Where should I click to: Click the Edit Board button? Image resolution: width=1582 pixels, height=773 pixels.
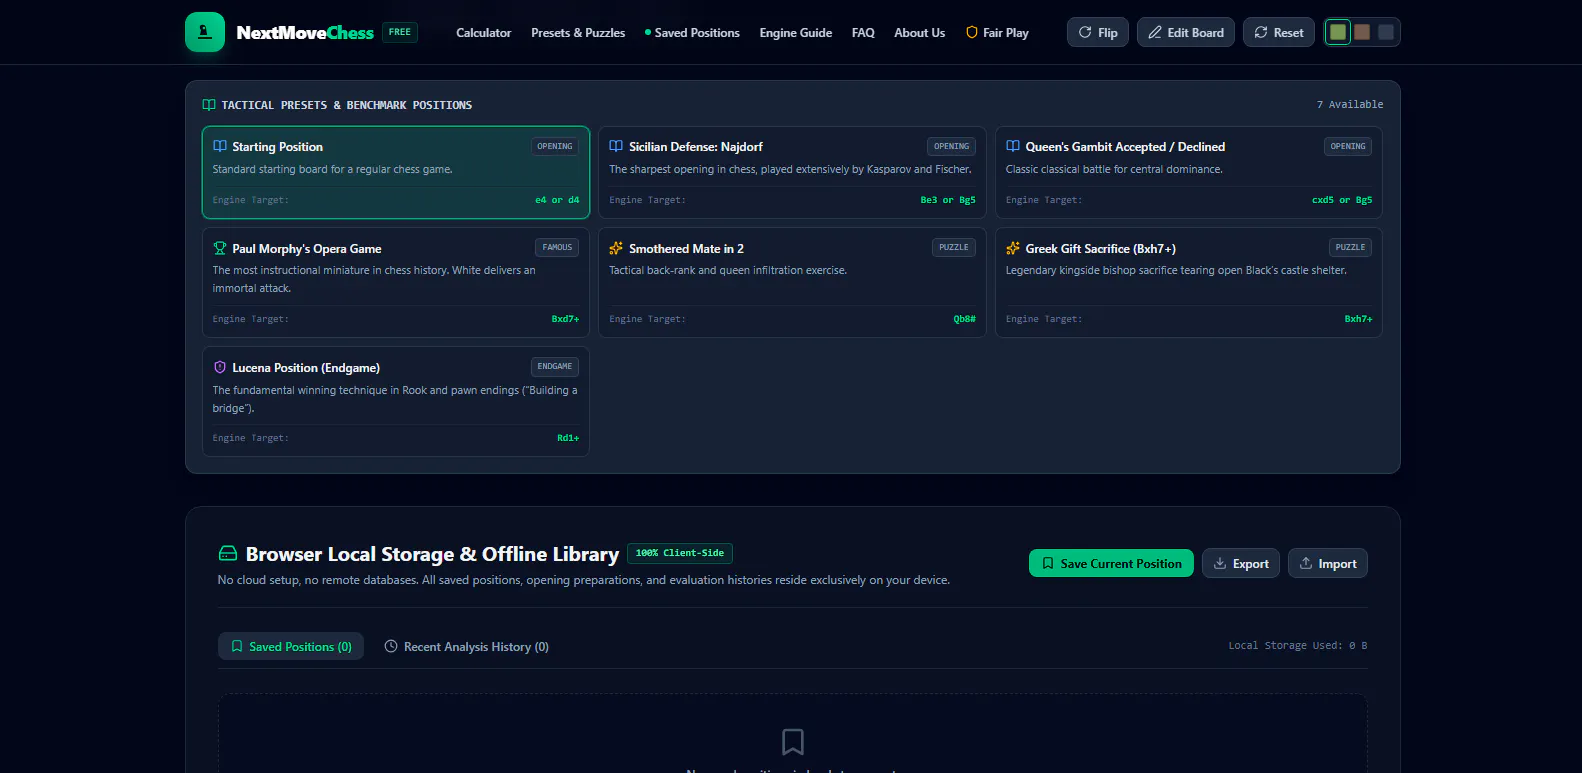click(1186, 32)
